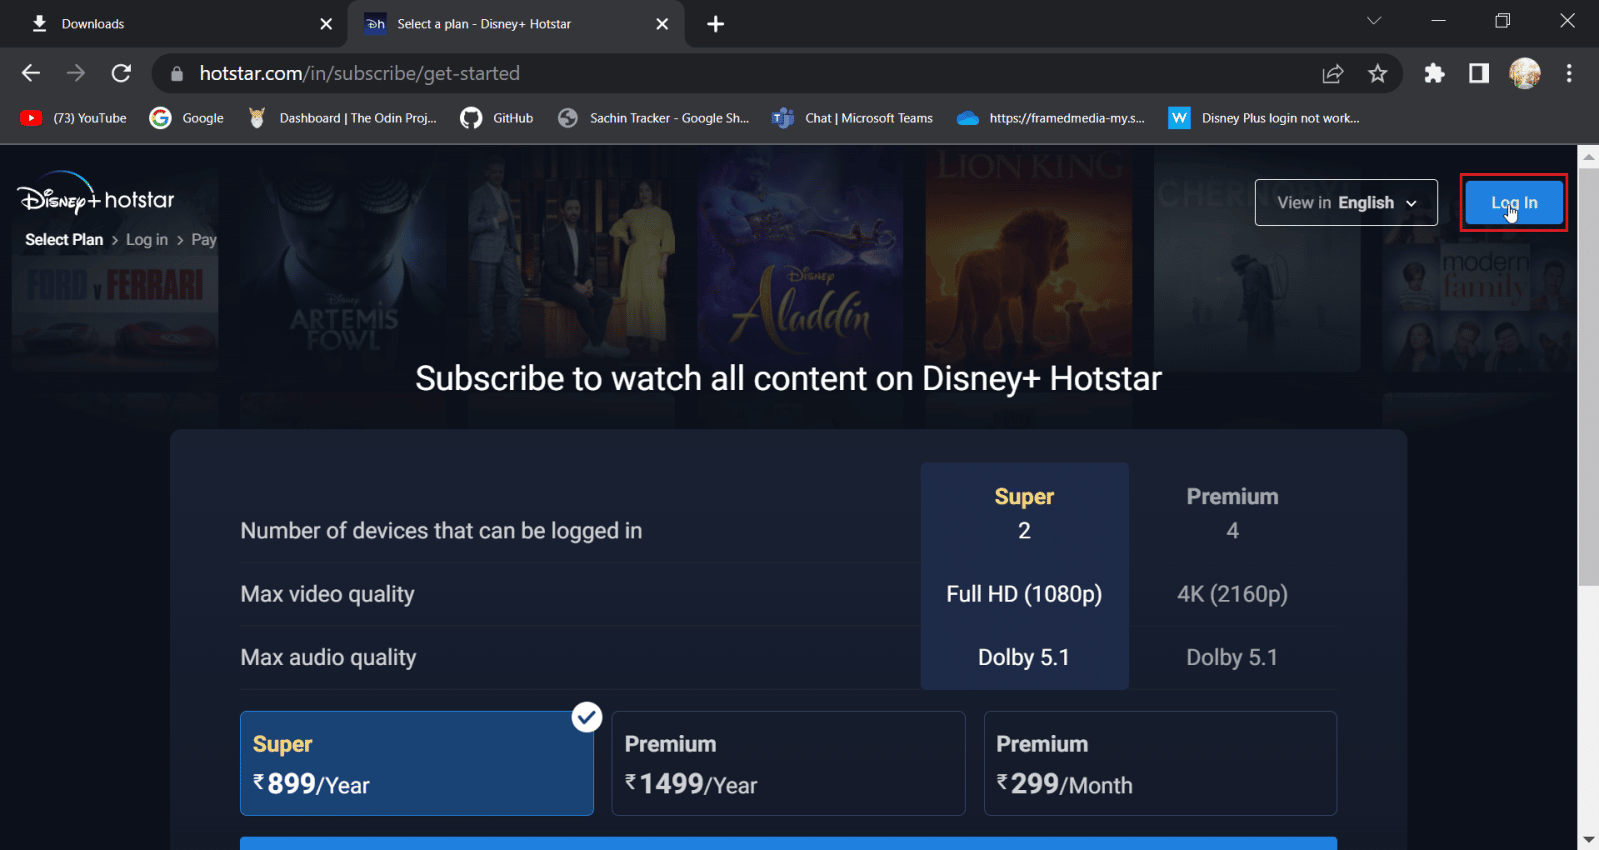Open Chrome's three-dot menu
Screen dimensions: 1599x850
click(1568, 73)
